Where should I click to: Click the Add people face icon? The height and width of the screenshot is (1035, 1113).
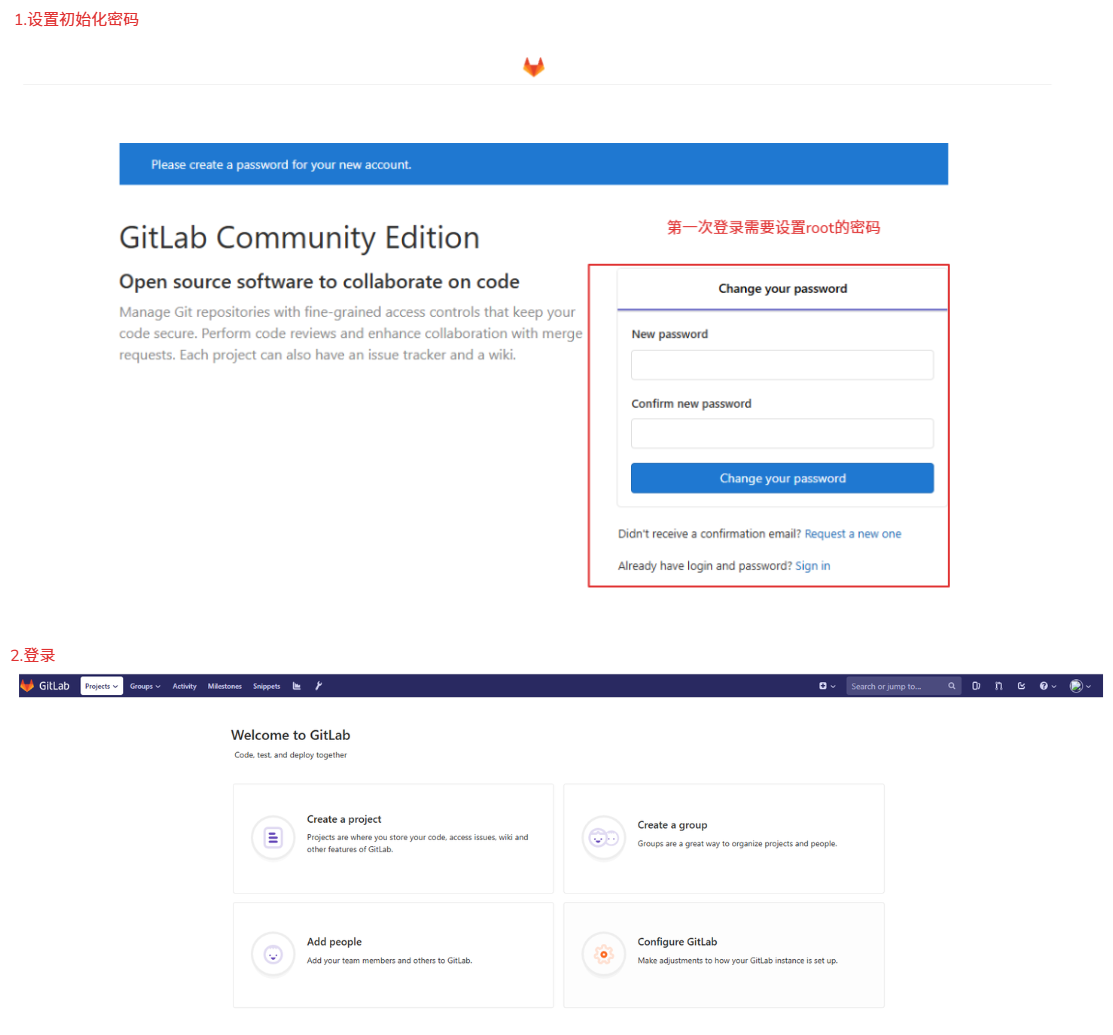point(273,954)
